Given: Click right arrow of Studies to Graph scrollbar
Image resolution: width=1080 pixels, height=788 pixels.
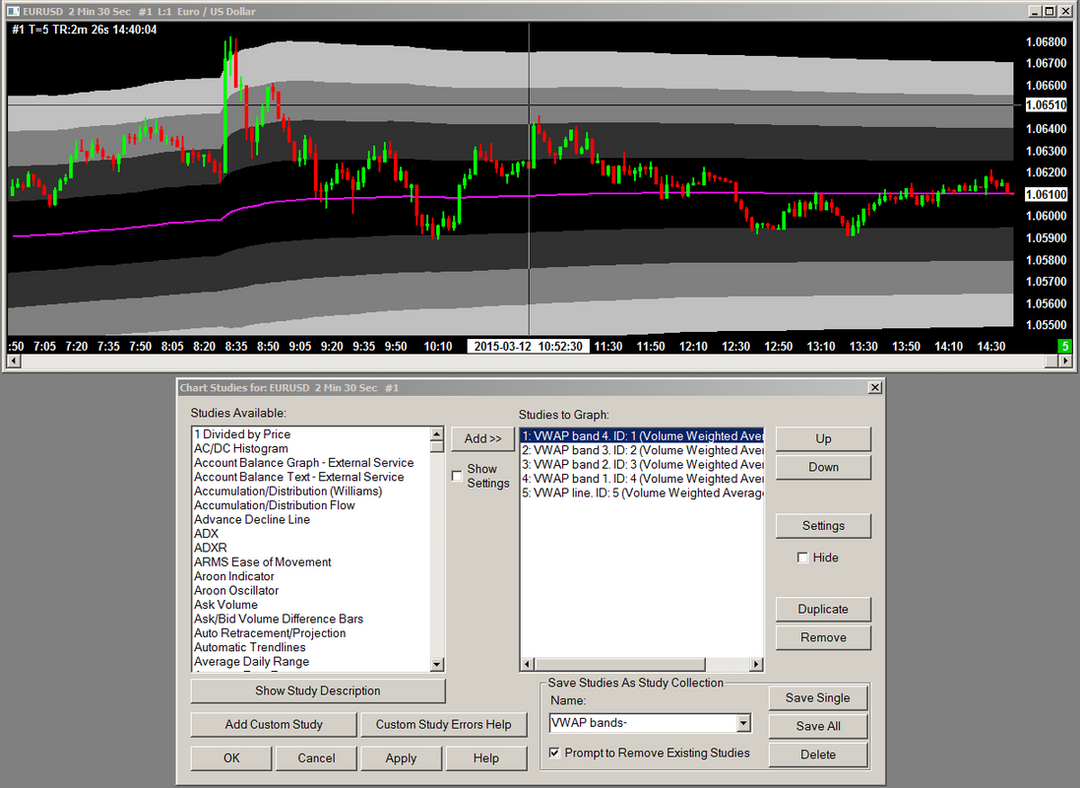Looking at the screenshot, I should [x=756, y=664].
